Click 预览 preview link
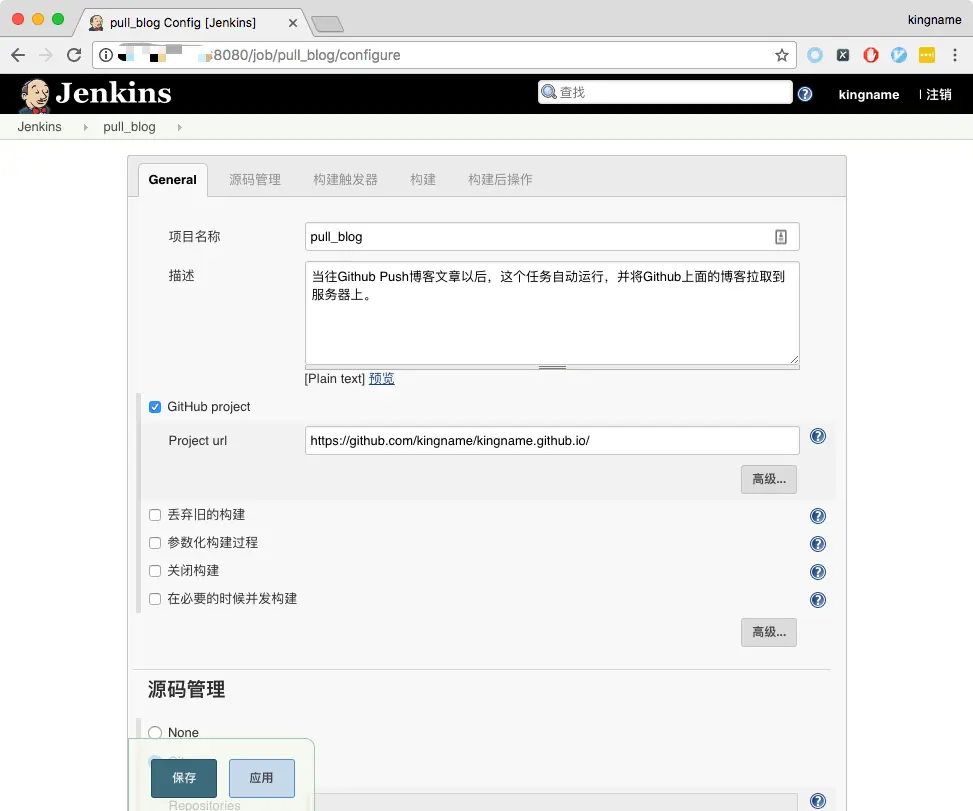 382,379
